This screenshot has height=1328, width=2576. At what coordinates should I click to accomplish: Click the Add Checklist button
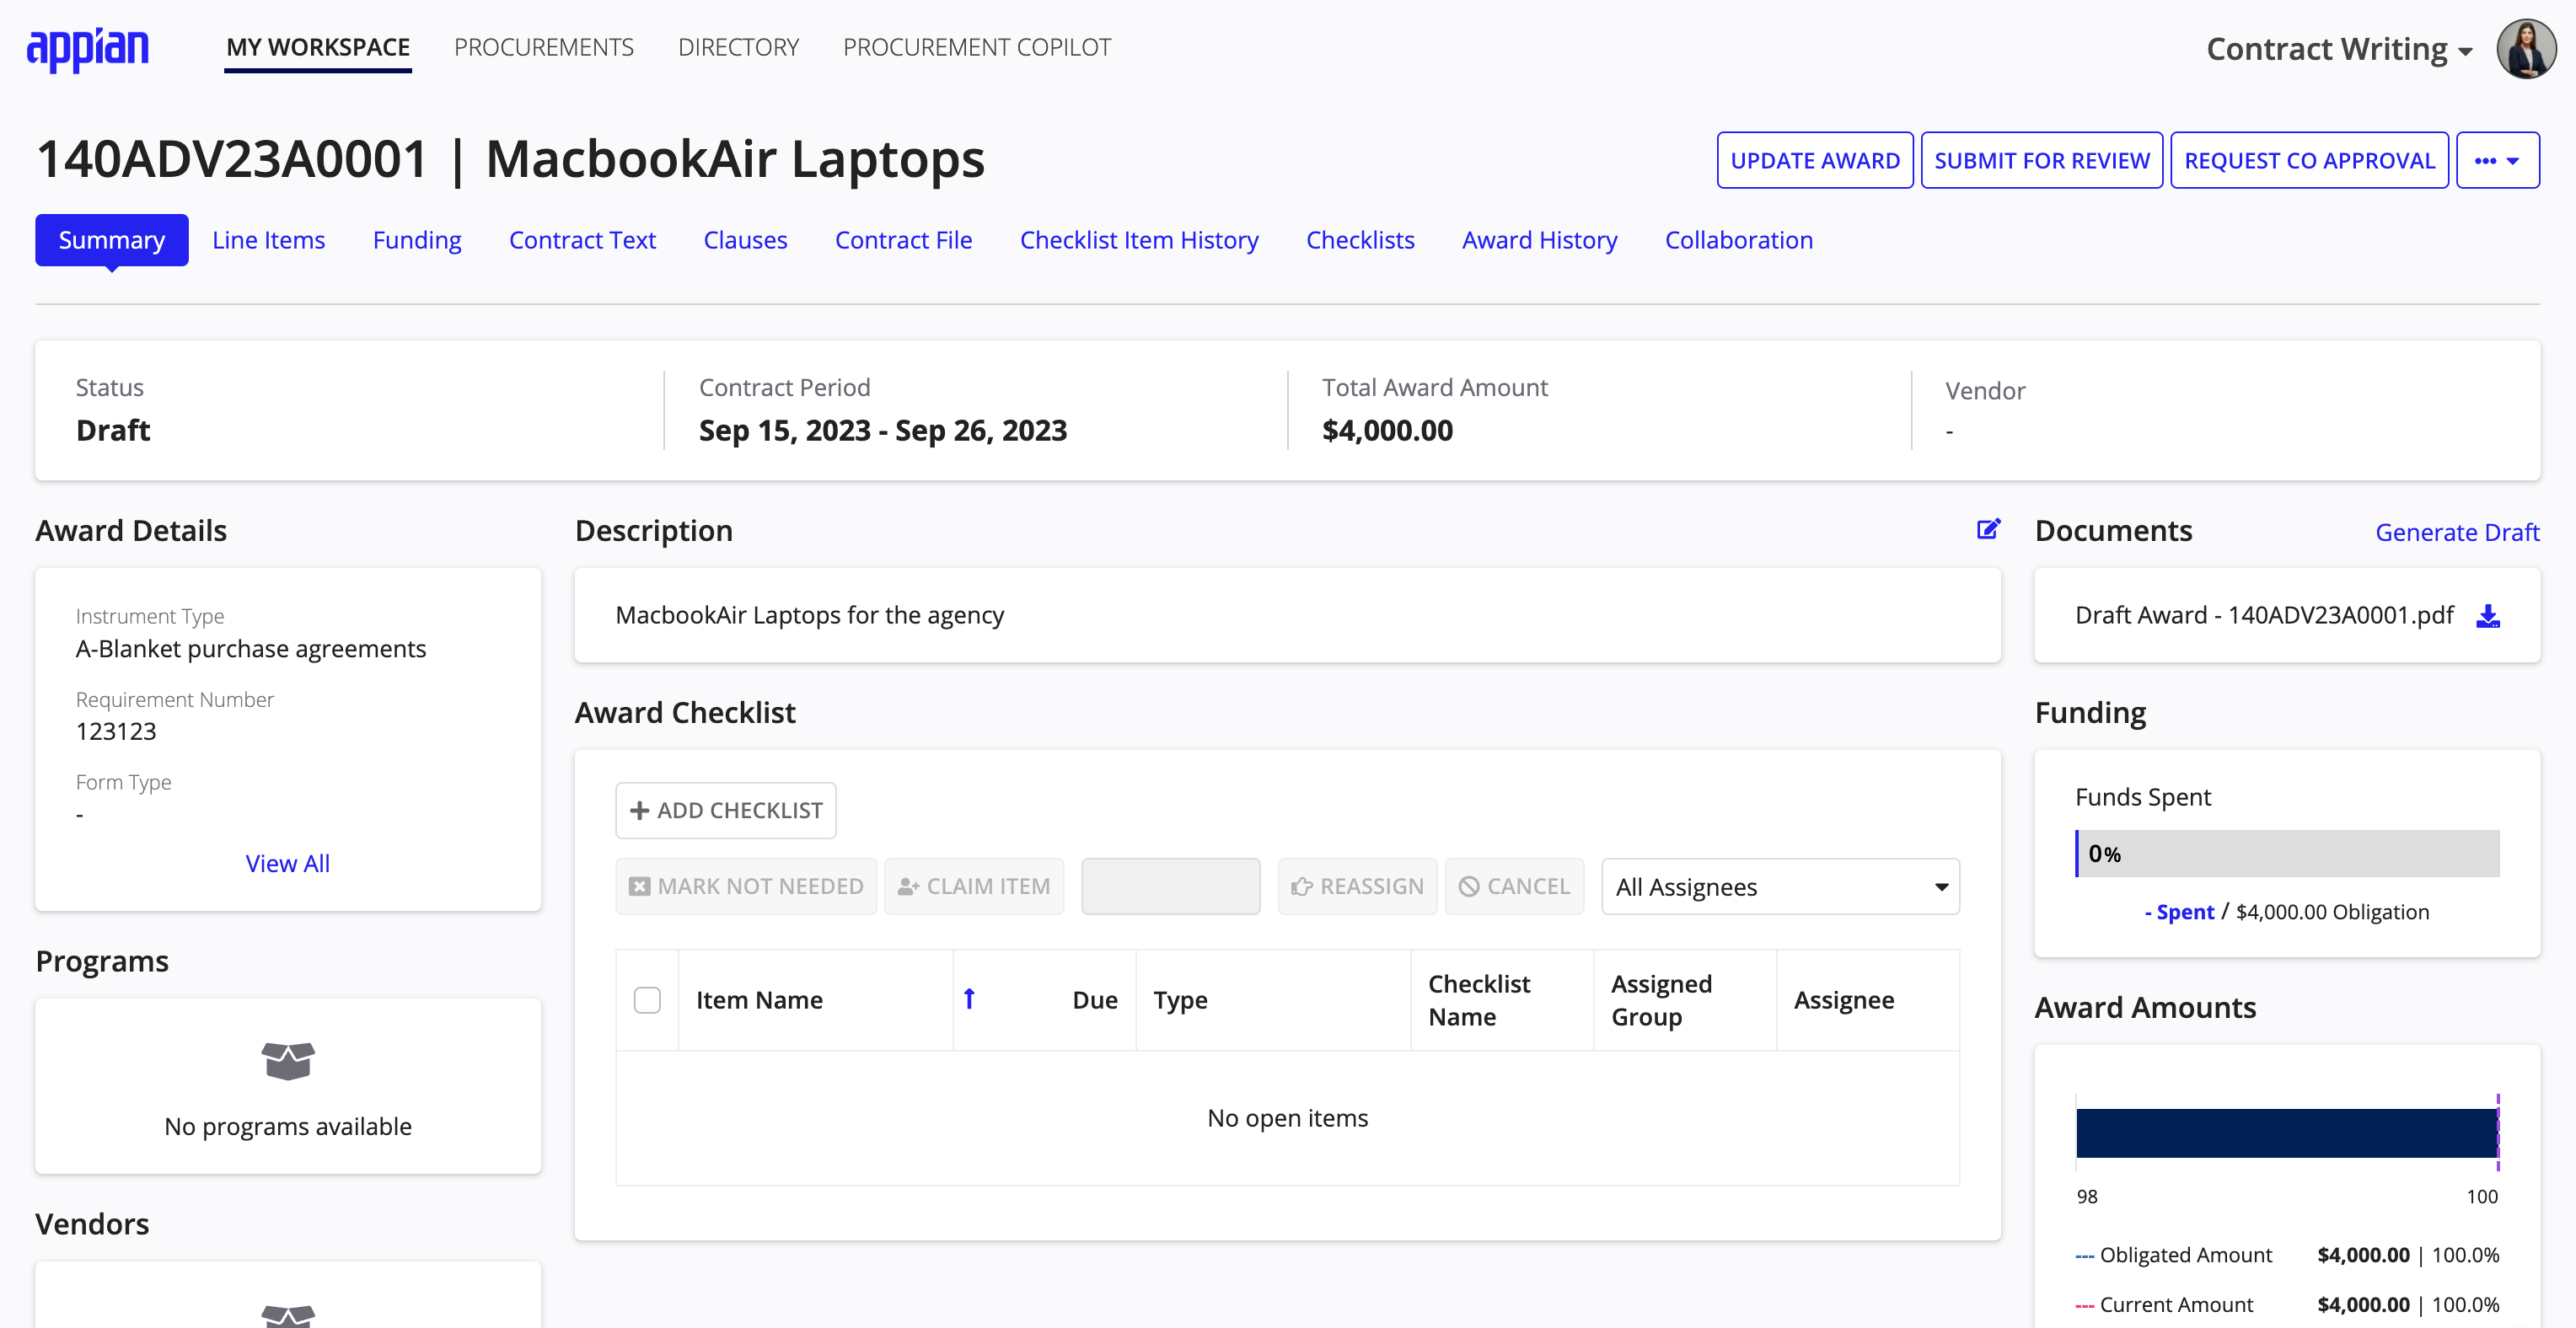726,810
